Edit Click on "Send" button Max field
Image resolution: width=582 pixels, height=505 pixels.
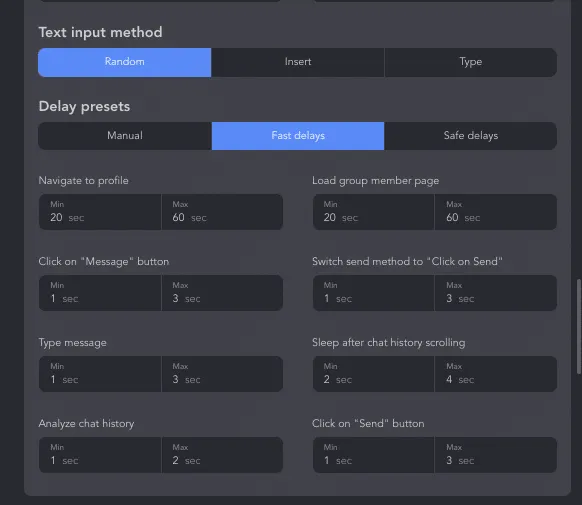pyautogui.click(x=496, y=455)
